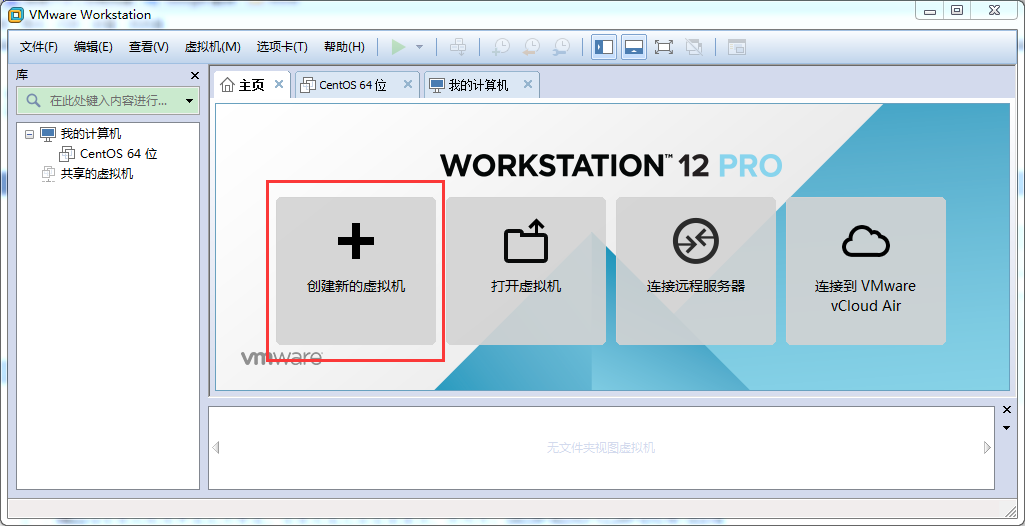Screen dimensions: 1025x526
Task: Click 连接到 VMware vCloud Air cloud tile
Action: [x=865, y=270]
